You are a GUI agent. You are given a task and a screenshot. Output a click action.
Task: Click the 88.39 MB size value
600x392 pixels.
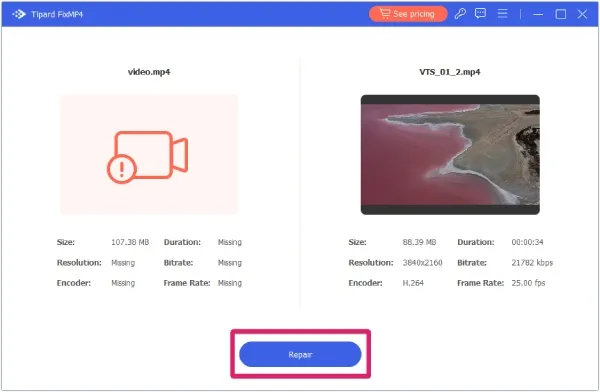click(419, 242)
